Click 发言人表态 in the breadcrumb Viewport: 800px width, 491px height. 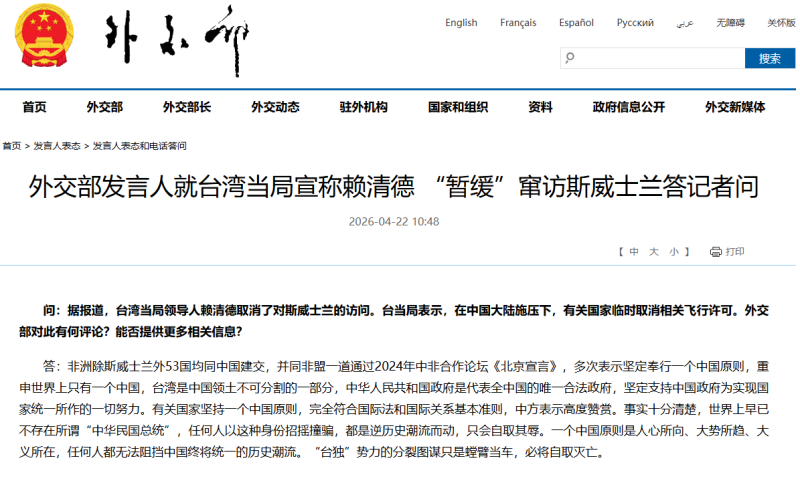[57, 146]
